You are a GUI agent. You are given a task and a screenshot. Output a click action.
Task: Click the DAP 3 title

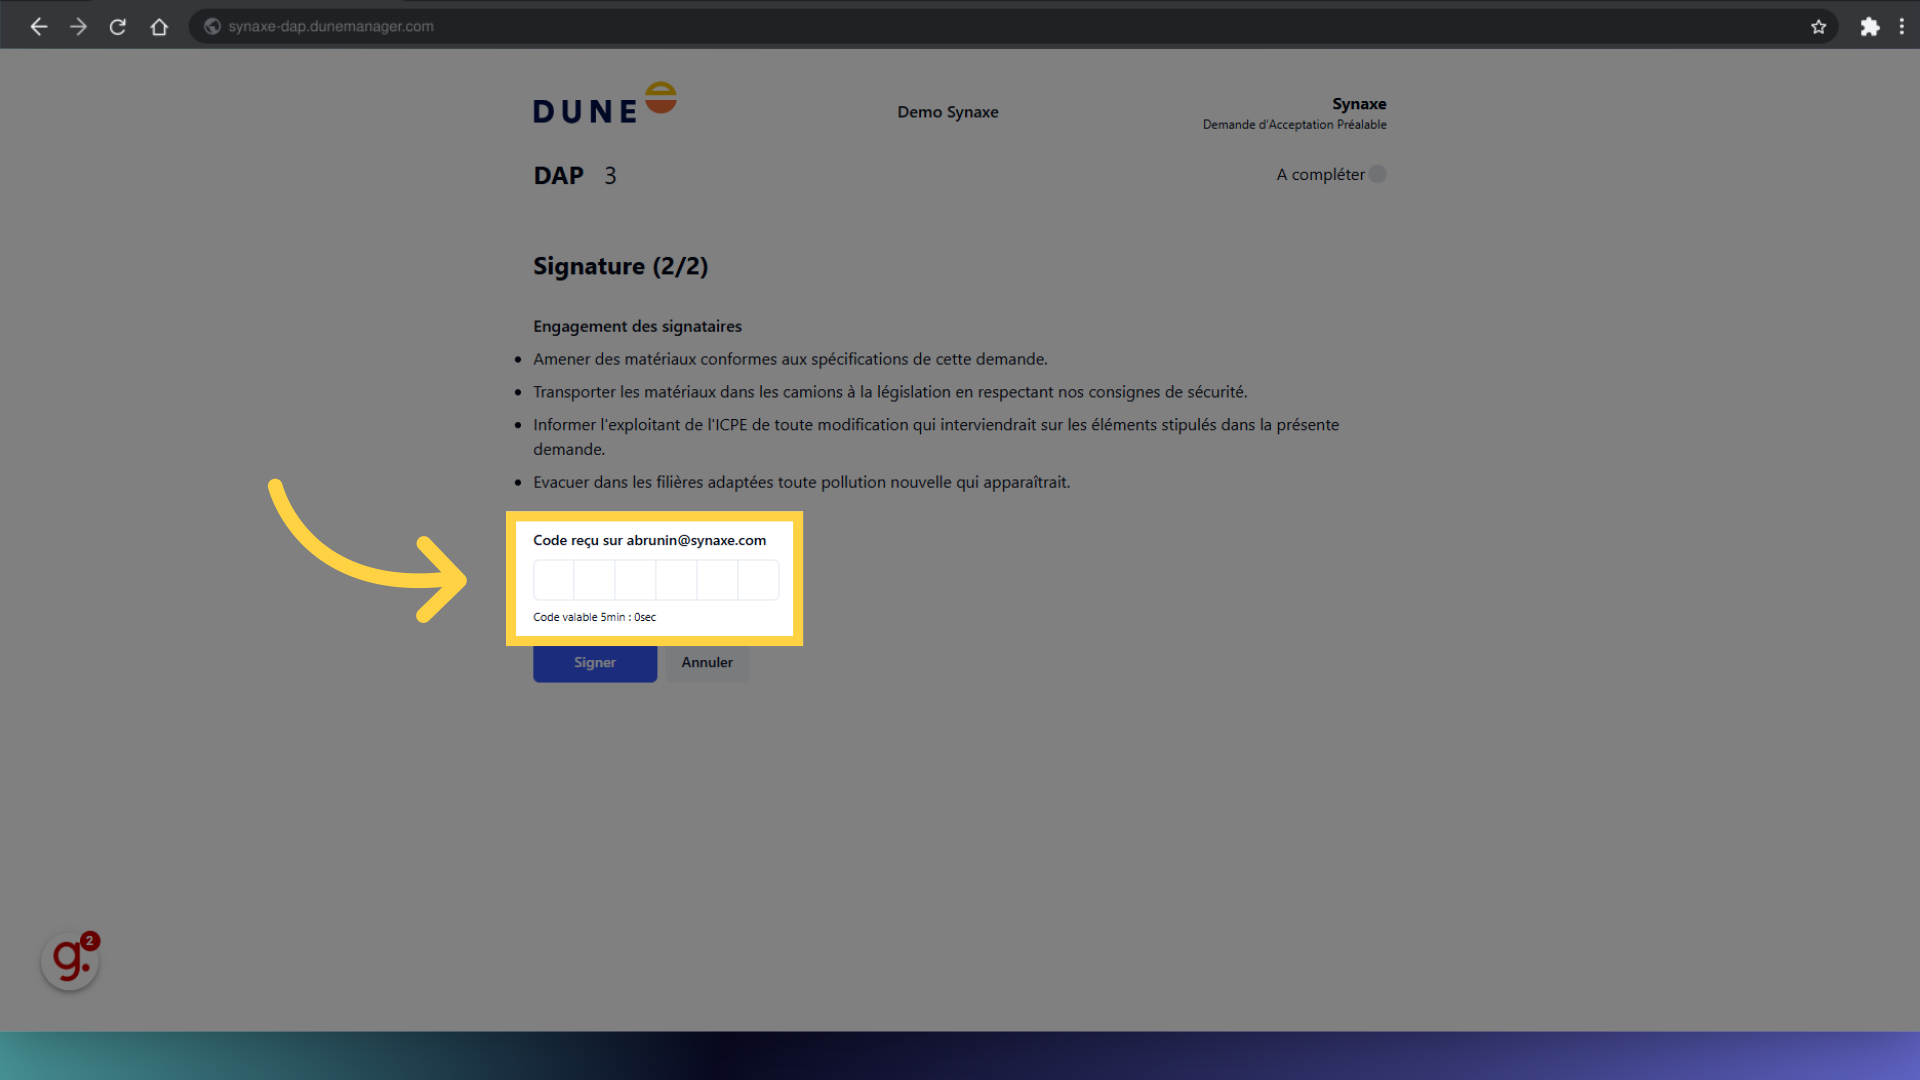tap(574, 175)
